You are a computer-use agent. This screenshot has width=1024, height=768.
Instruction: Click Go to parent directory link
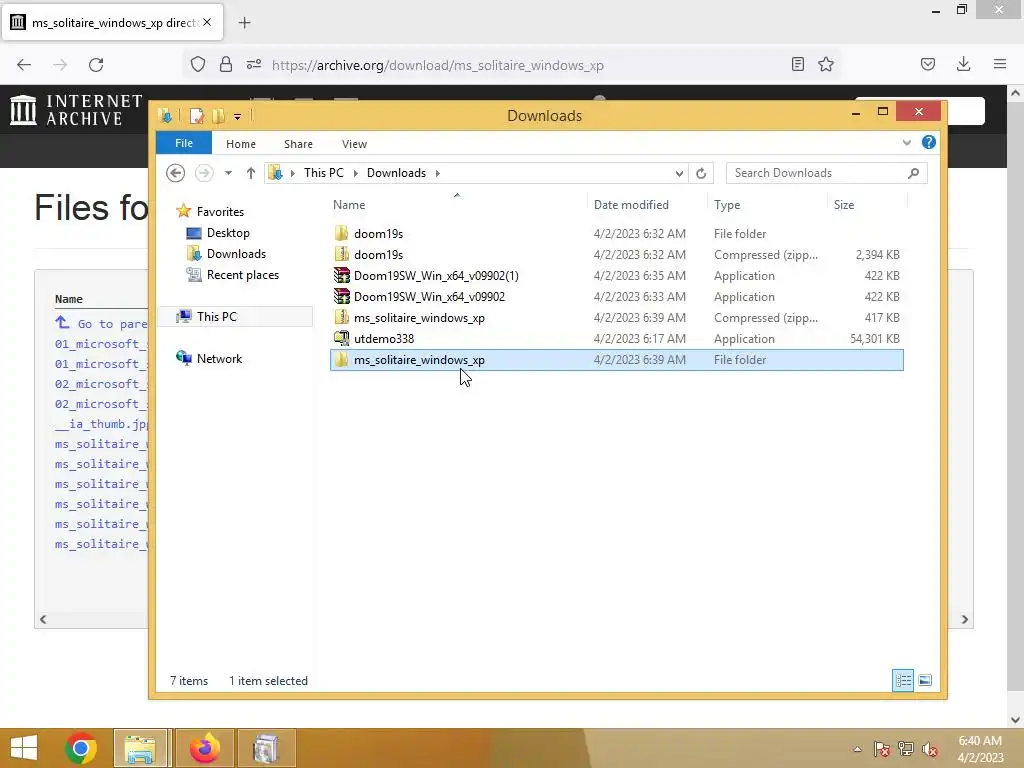click(101, 323)
